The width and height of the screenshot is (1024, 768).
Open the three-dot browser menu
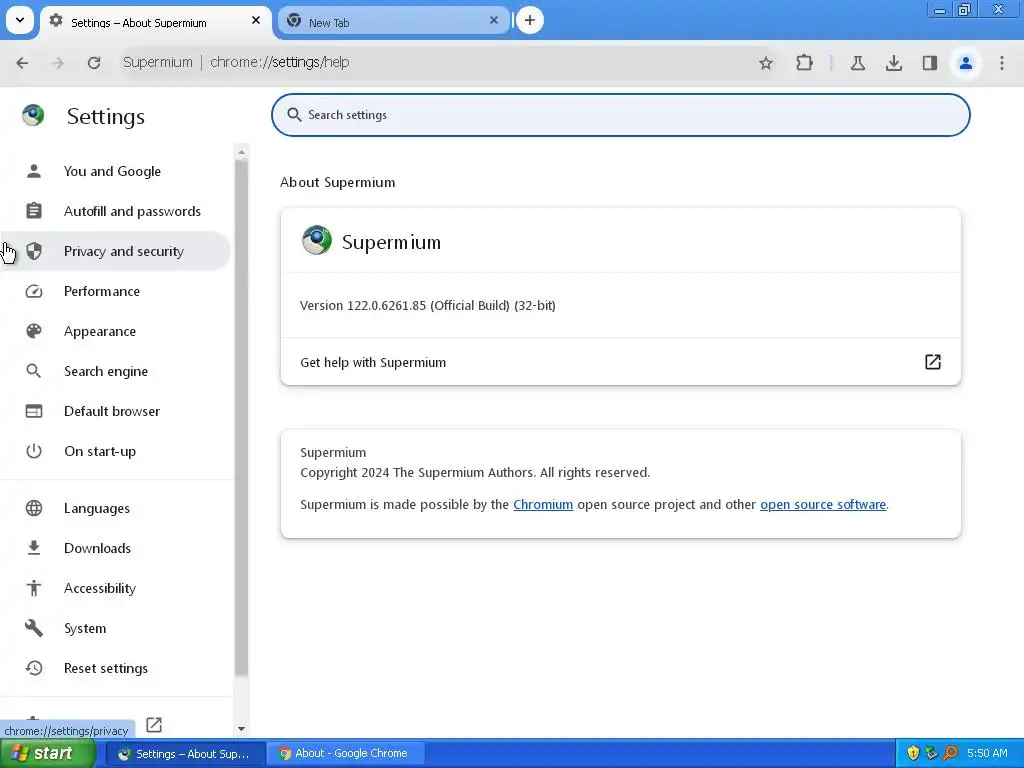(1002, 63)
